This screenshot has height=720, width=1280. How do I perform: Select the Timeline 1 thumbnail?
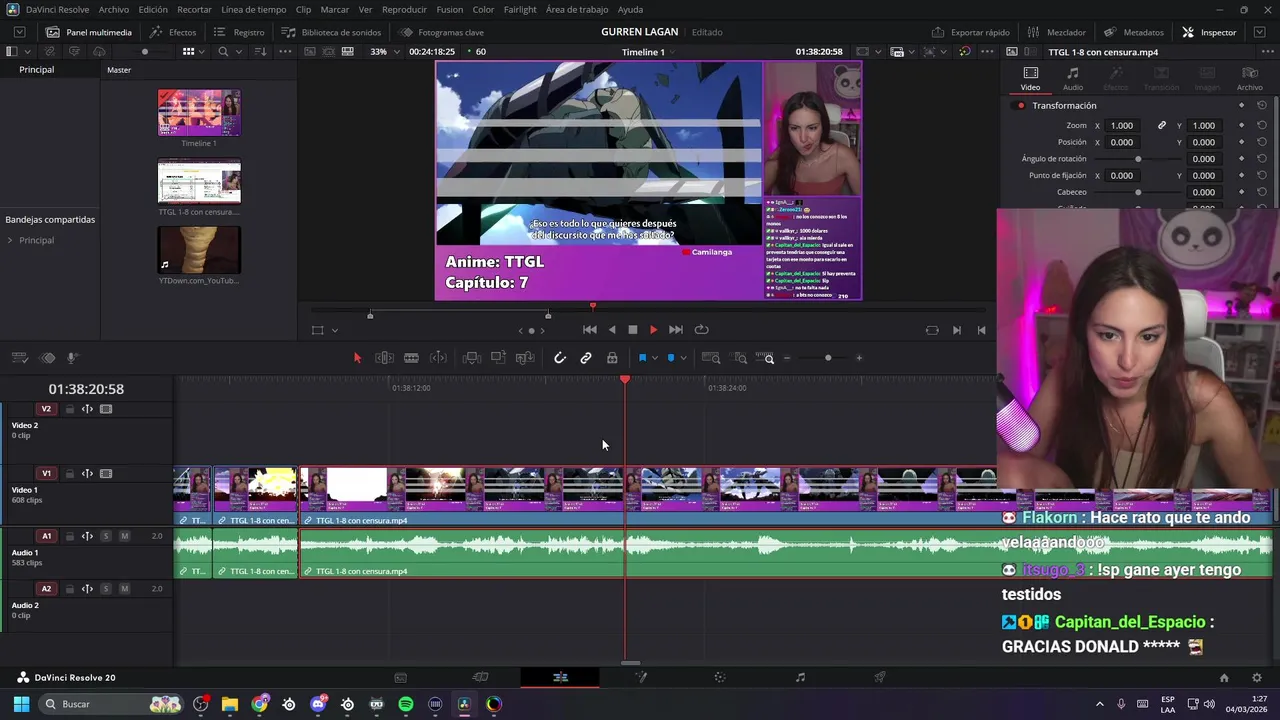pos(199,113)
